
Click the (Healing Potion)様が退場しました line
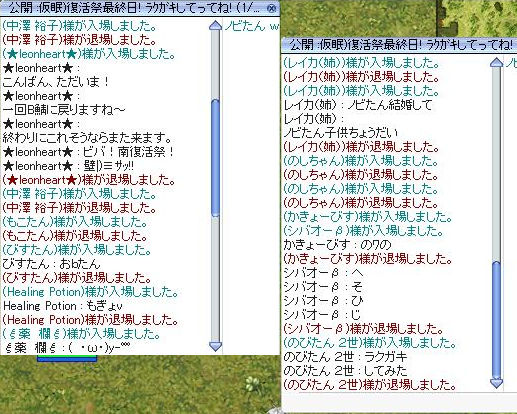(x=90, y=320)
